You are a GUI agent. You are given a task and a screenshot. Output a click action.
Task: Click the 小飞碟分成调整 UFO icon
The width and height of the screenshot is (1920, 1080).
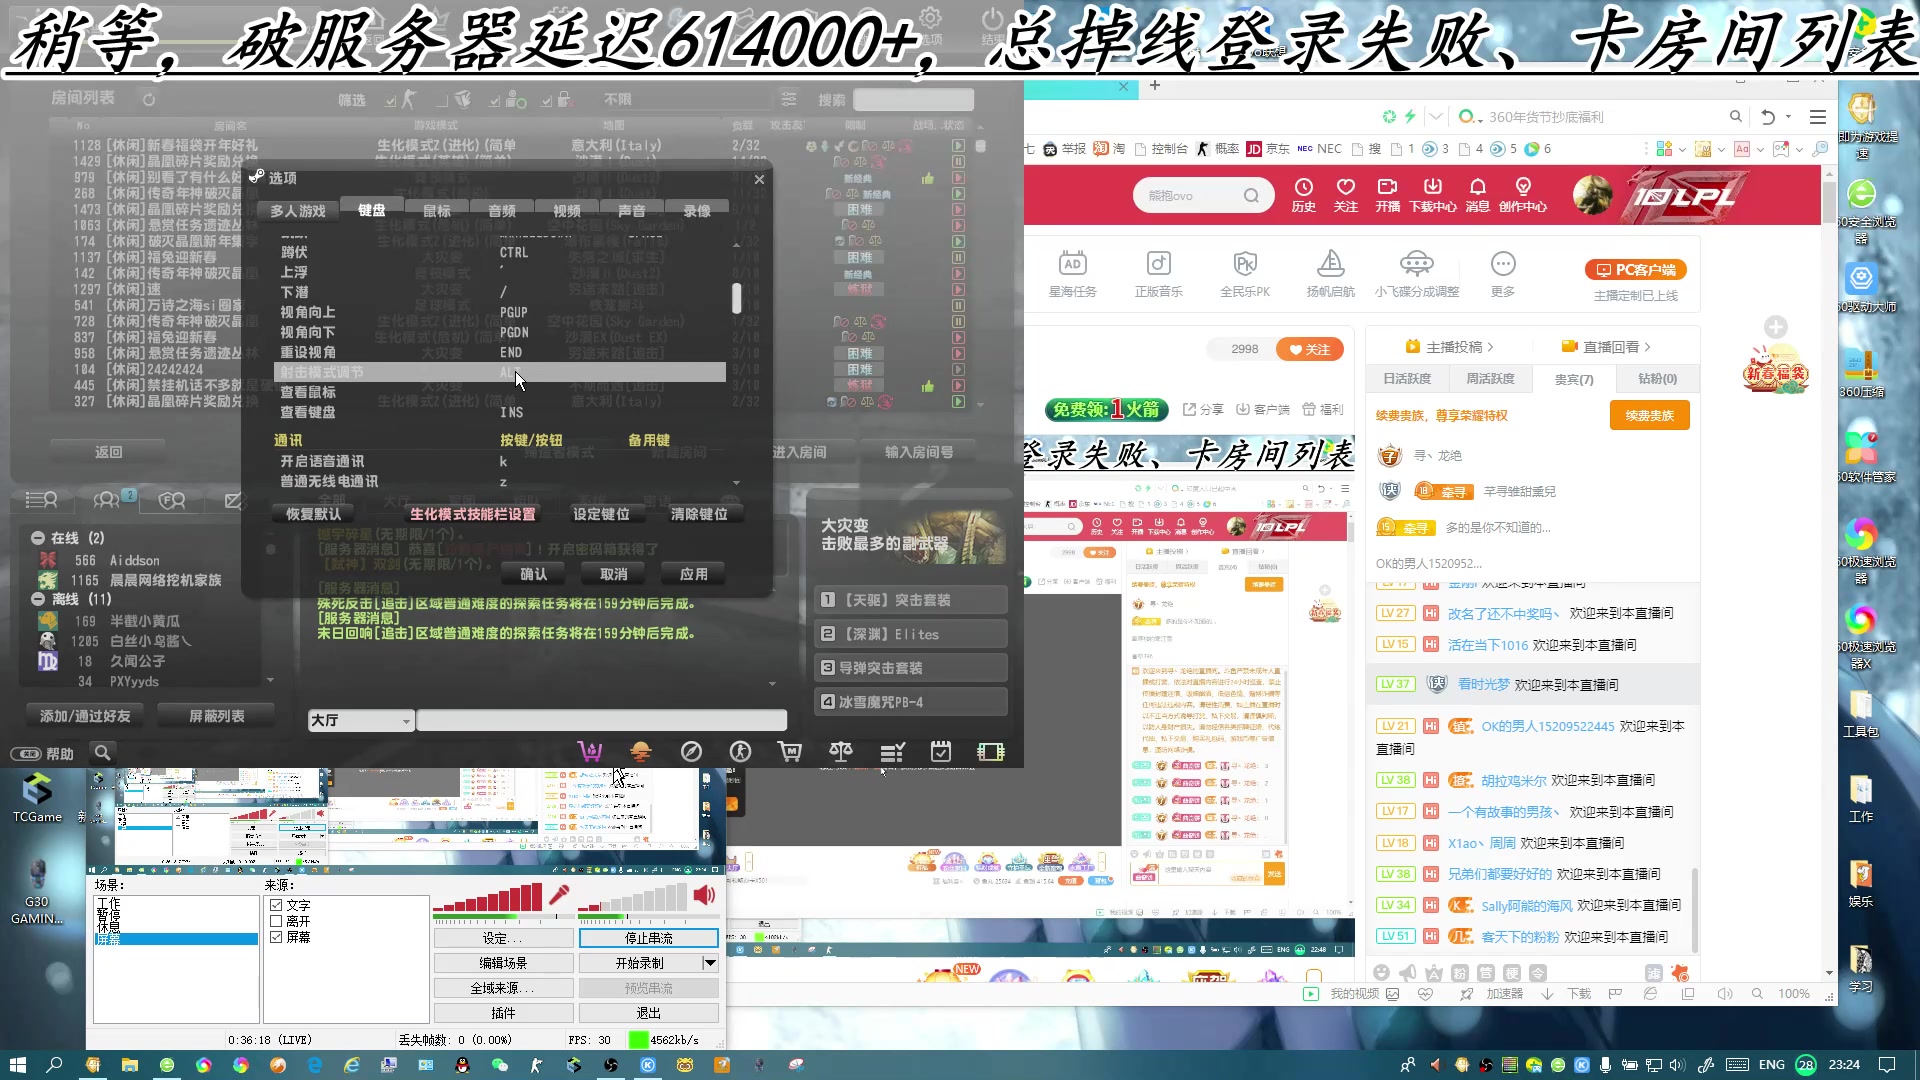(x=1416, y=264)
